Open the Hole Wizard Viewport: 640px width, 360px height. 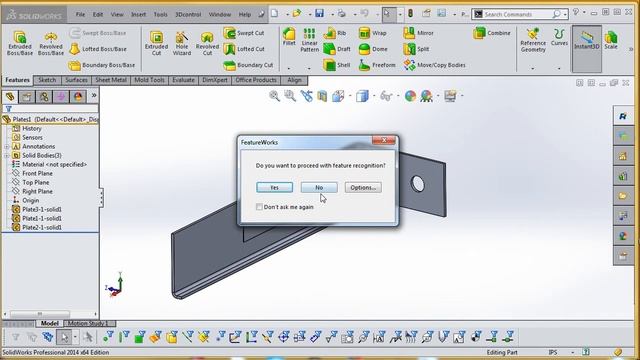(182, 43)
